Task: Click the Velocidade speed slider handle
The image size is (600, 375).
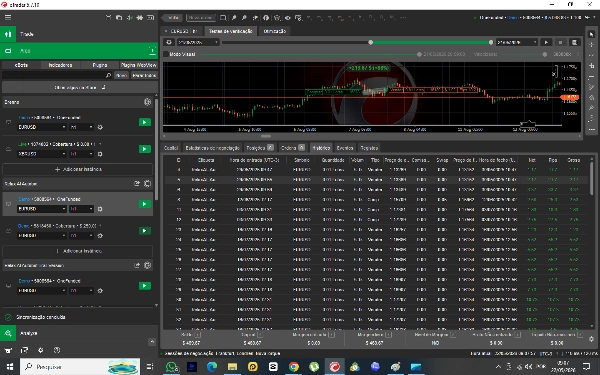Action: click(545, 54)
